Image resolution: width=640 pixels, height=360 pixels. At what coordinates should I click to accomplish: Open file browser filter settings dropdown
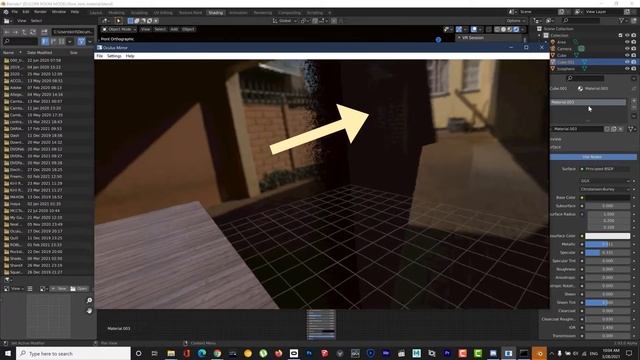coord(90,41)
